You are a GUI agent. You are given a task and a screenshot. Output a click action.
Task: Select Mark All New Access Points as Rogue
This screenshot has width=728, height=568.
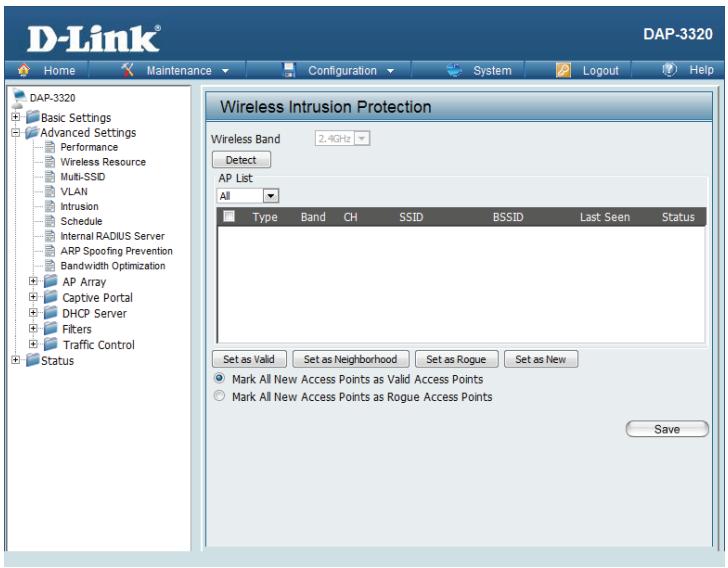(x=219, y=396)
